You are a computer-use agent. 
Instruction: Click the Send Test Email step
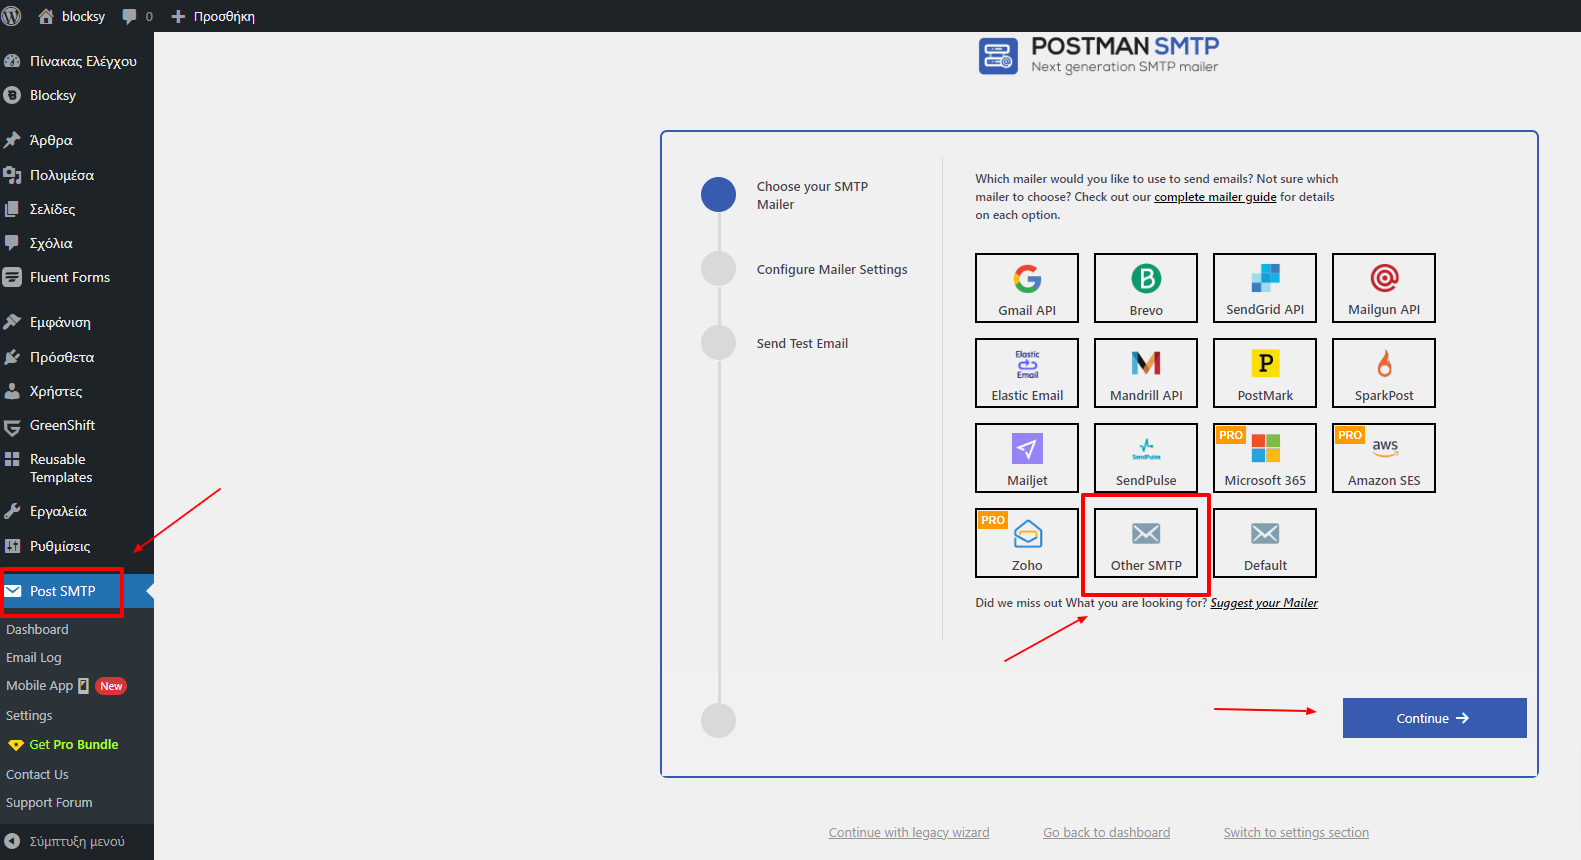tap(802, 343)
